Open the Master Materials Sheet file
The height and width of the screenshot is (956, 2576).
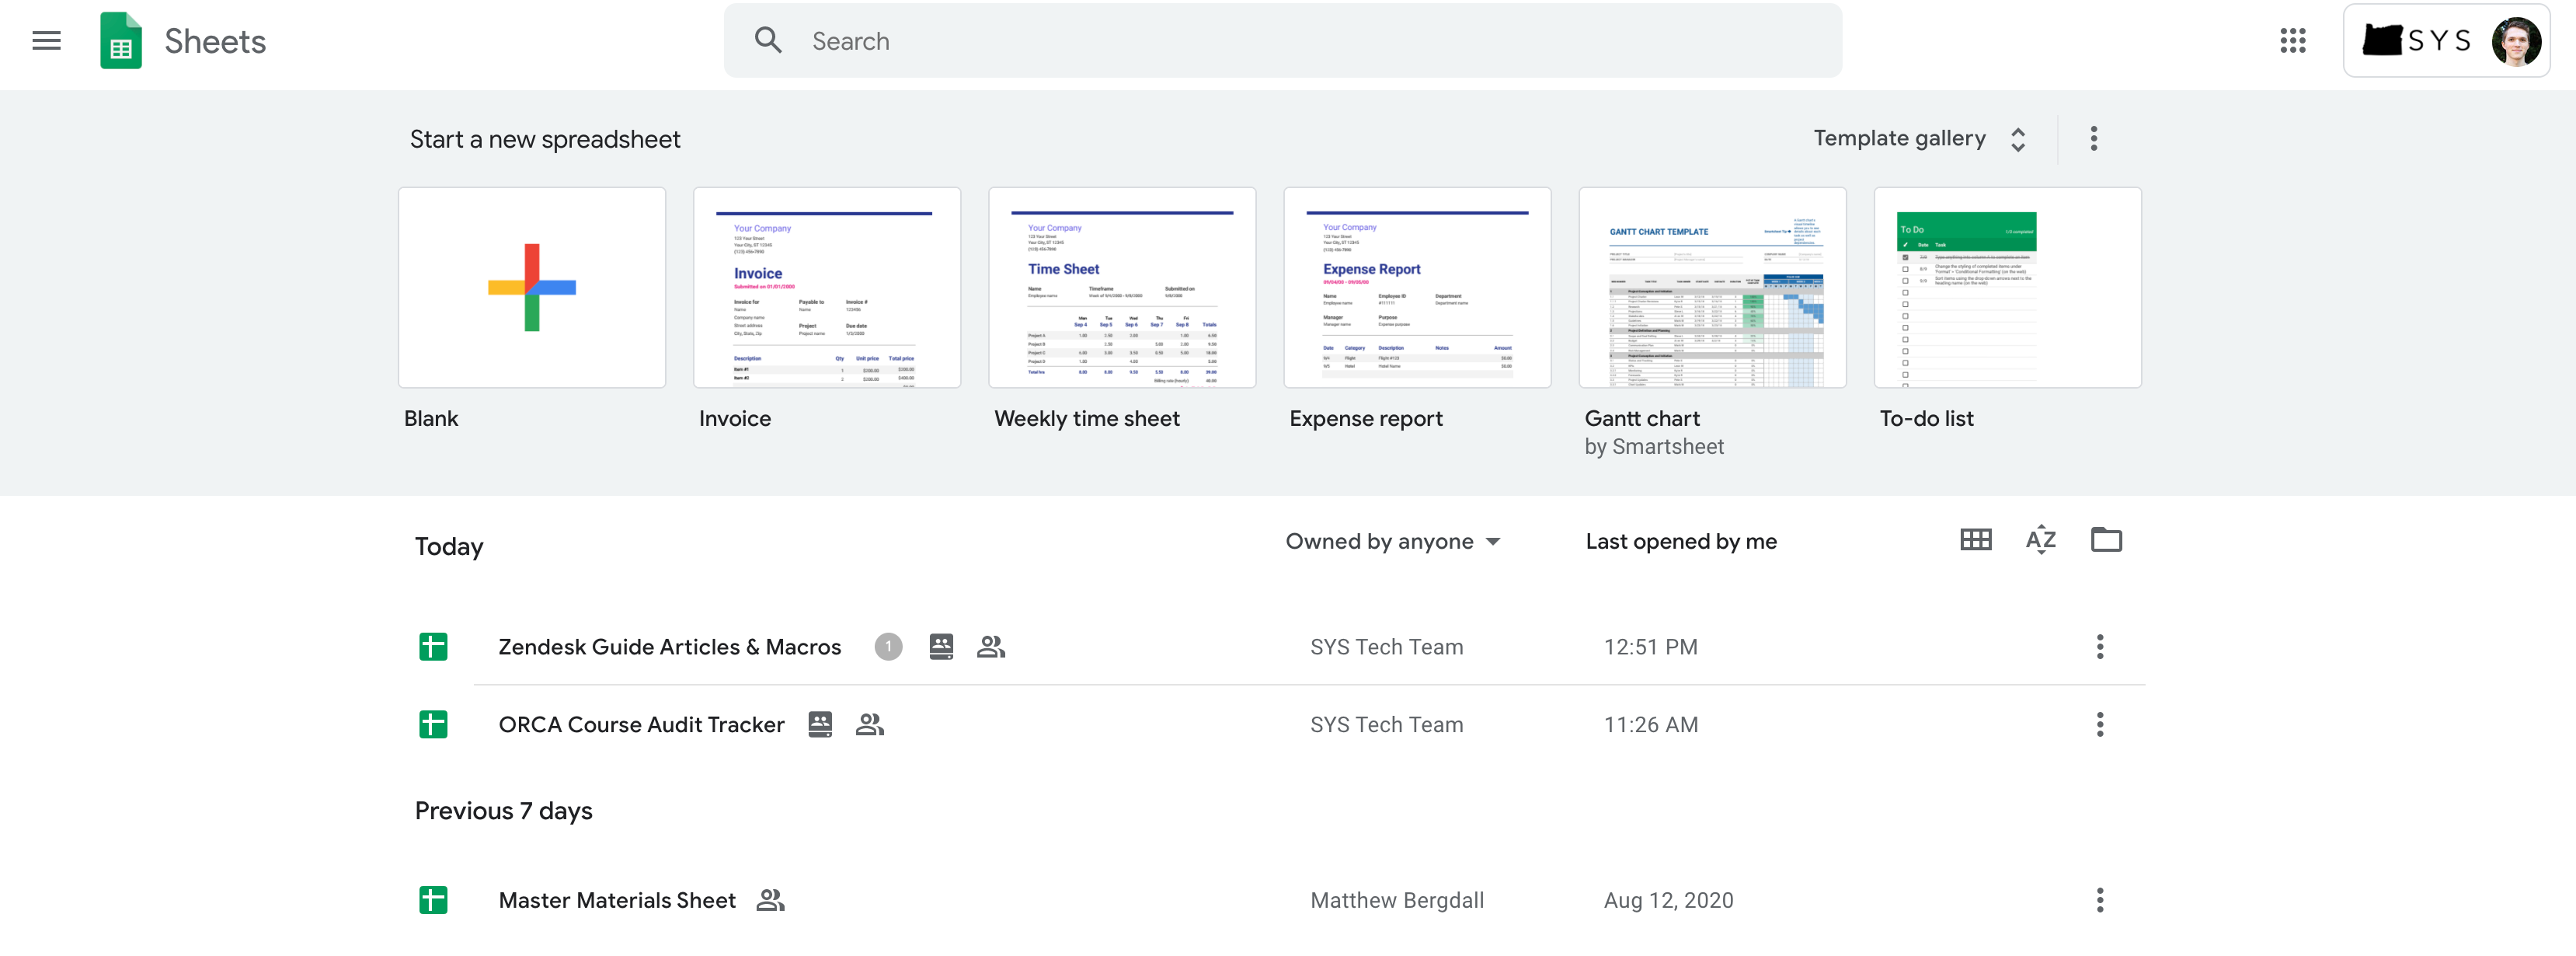[616, 900]
